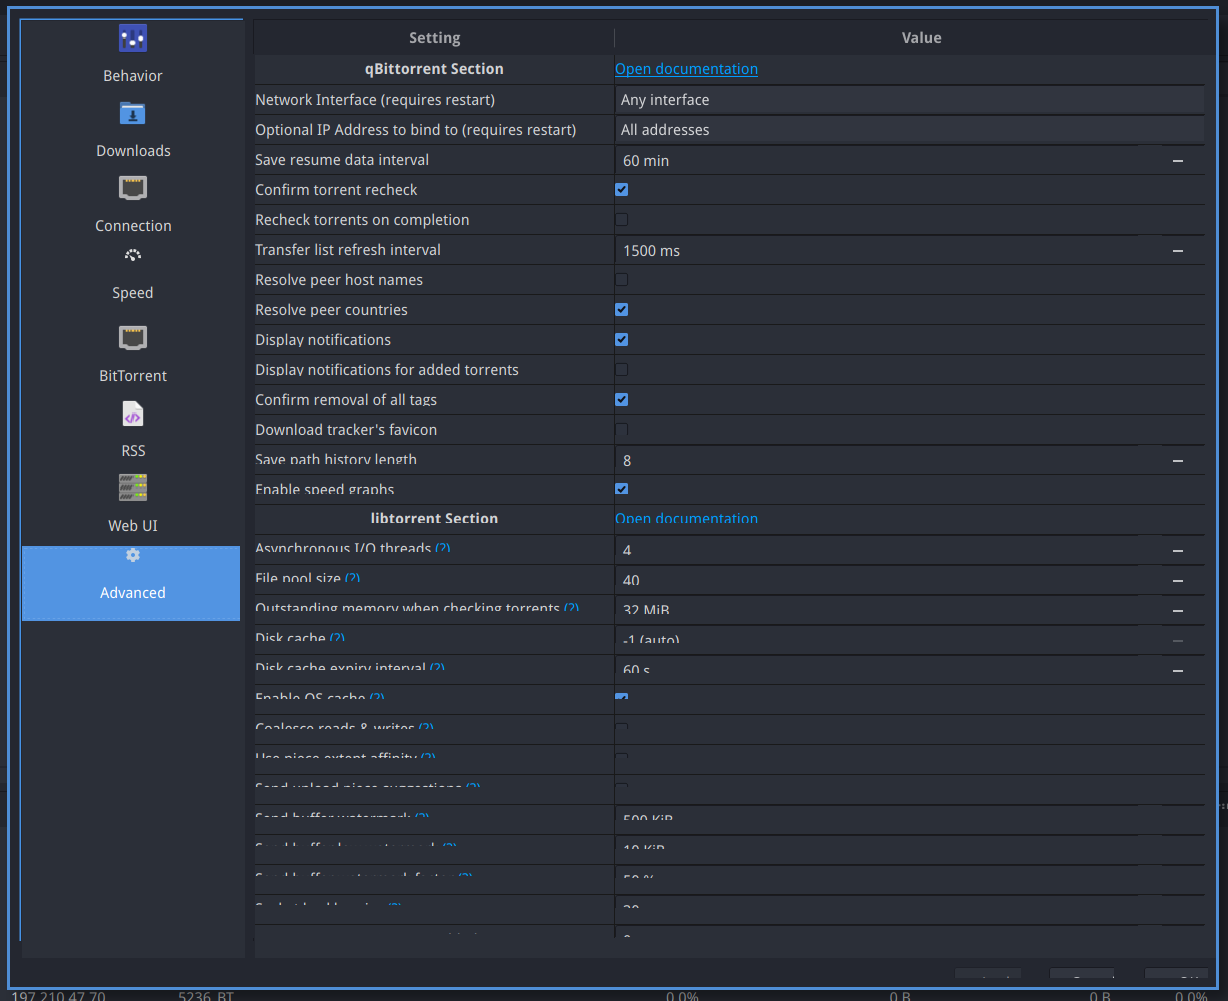Open the Network Interface dropdown
This screenshot has width=1228, height=1001.
pos(909,100)
